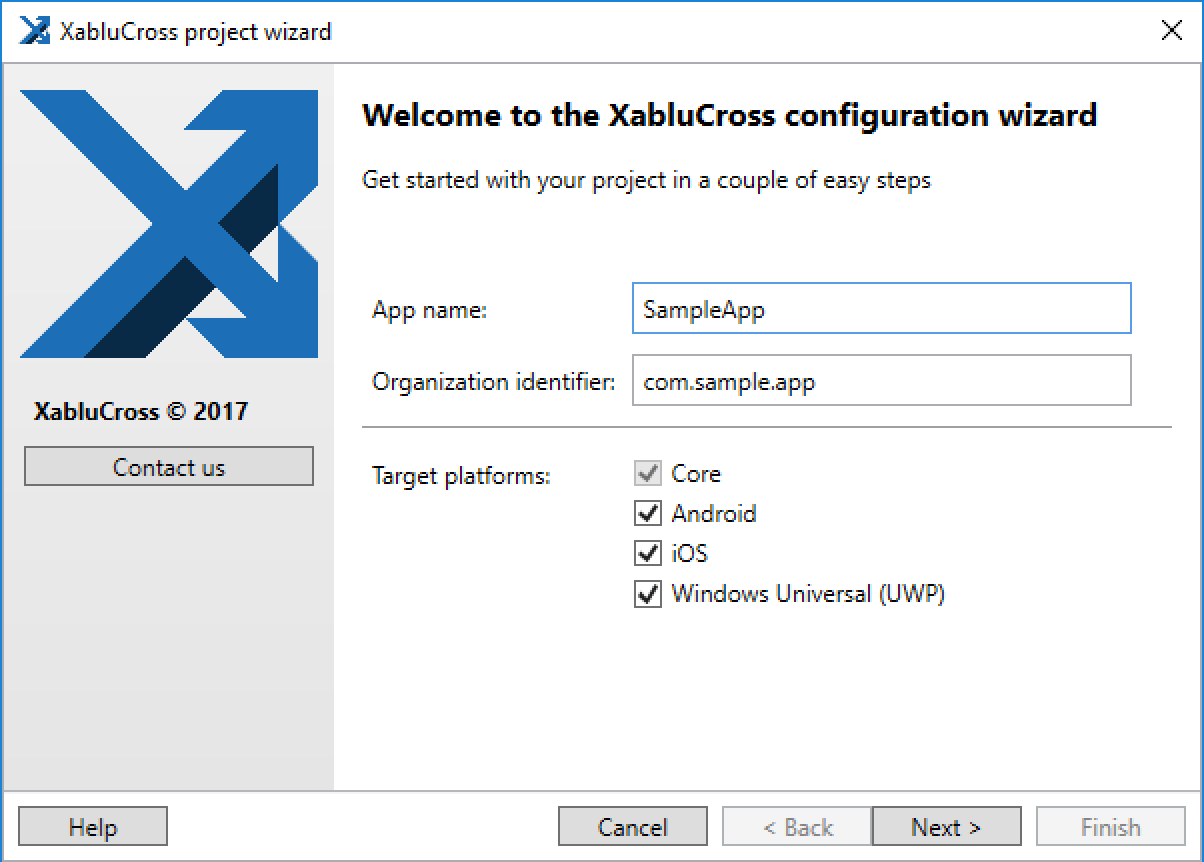1204x862 pixels.
Task: Close the XabluCross project wizard window
Action: 1172,30
